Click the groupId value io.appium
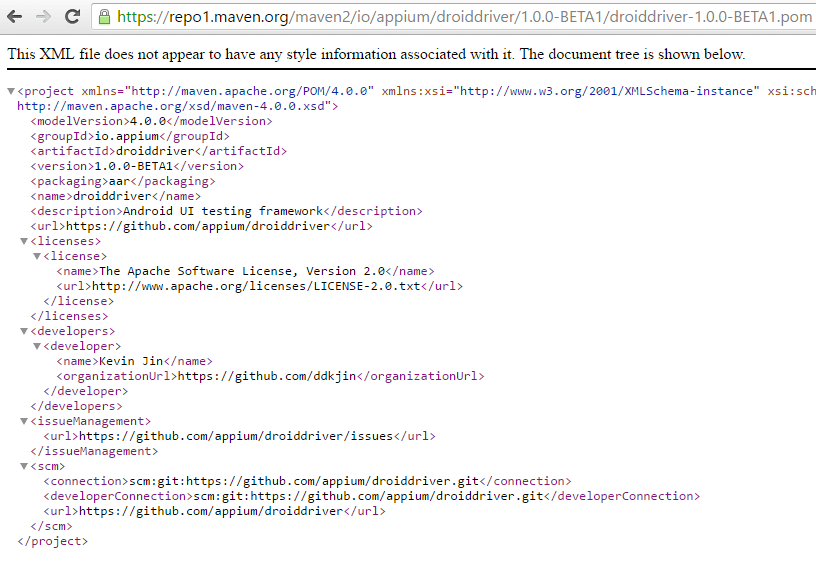This screenshot has width=816, height=563. click(x=126, y=136)
